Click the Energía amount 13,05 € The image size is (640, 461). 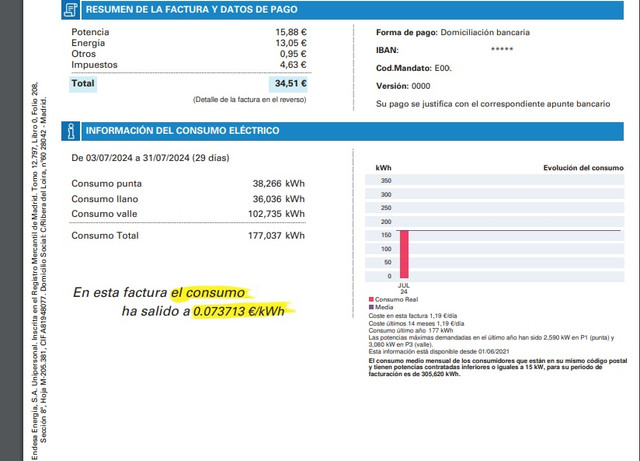pyautogui.click(x=291, y=43)
